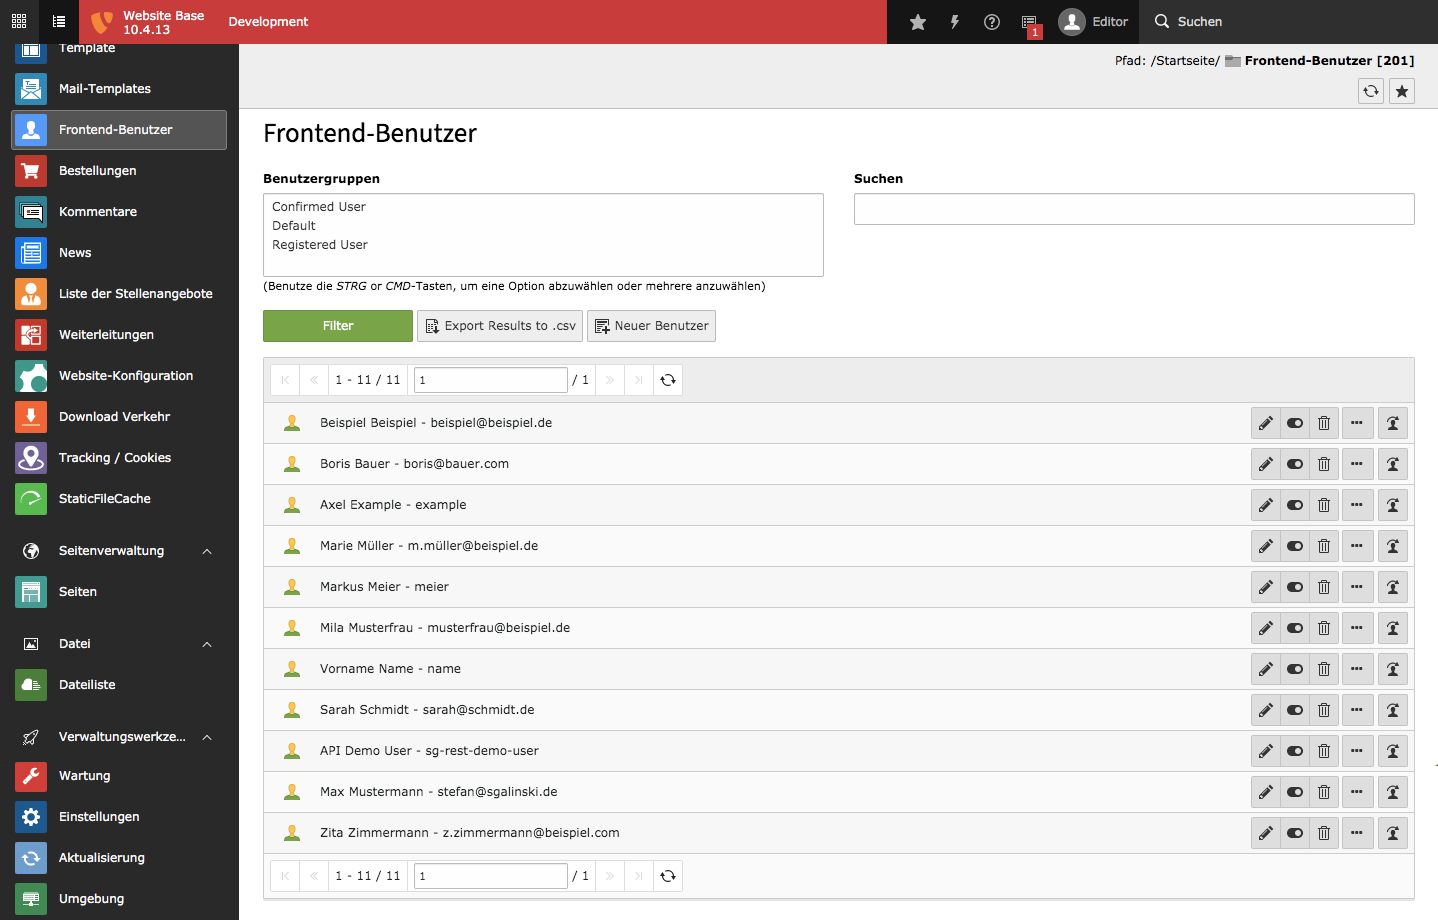Toggle visibility of Zita Zimmermann user
The width and height of the screenshot is (1438, 920).
coord(1294,833)
